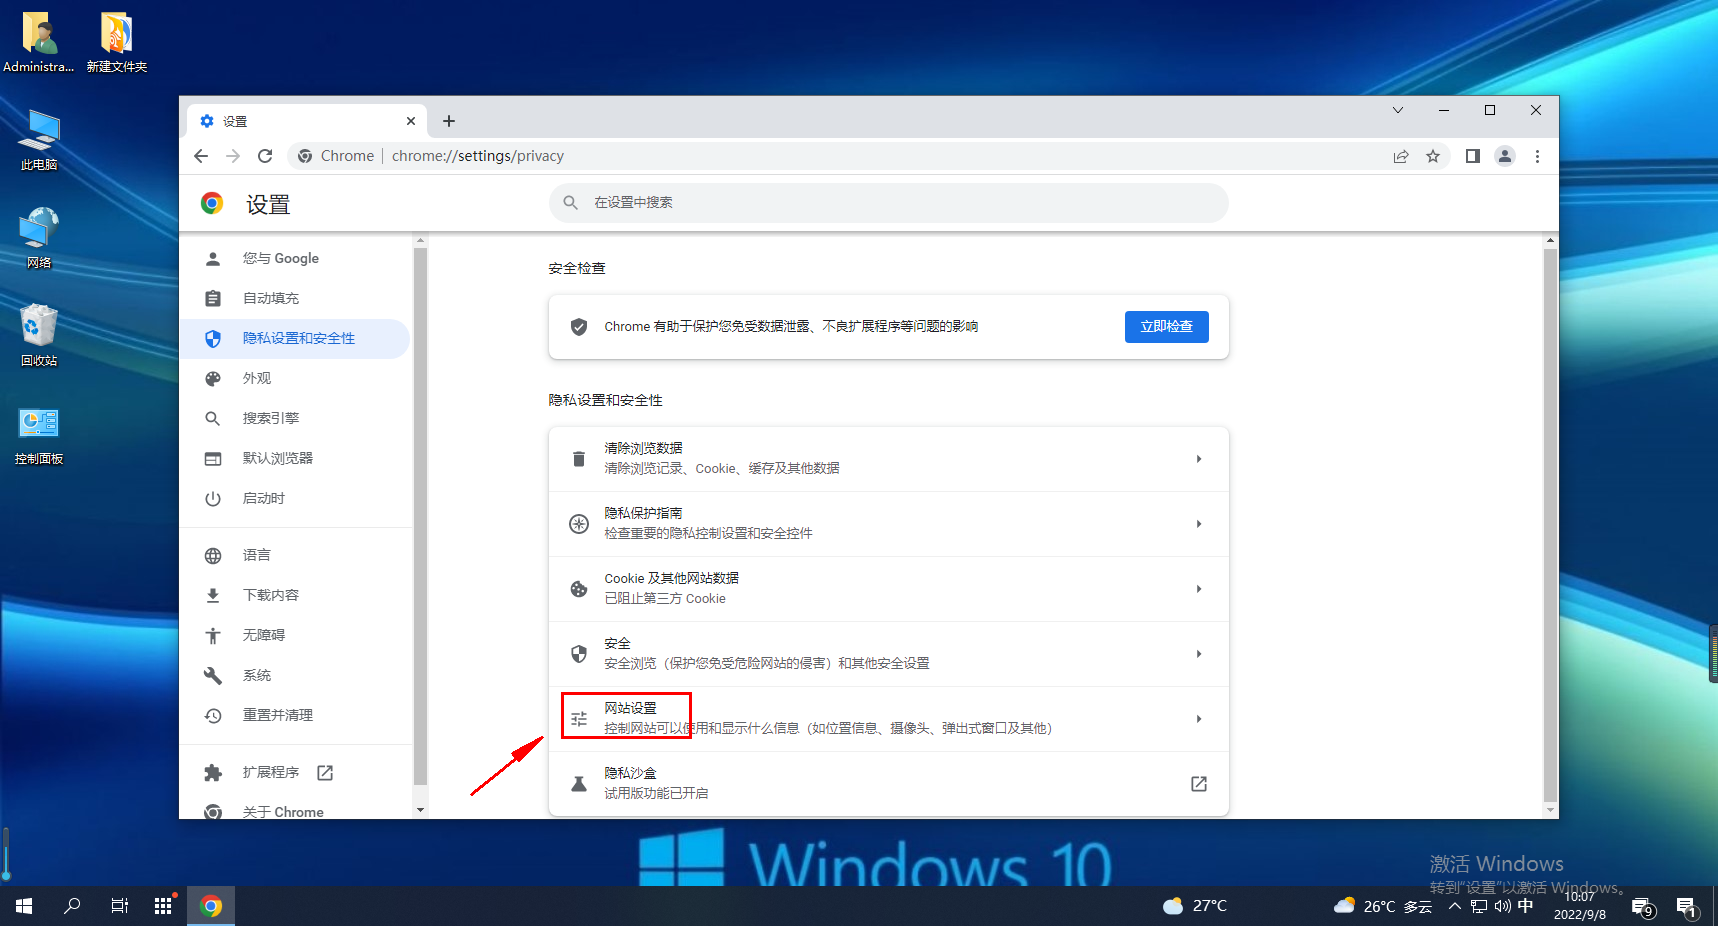Expand 清除浏览数据 row arrow
This screenshot has width=1718, height=926.
click(1198, 459)
